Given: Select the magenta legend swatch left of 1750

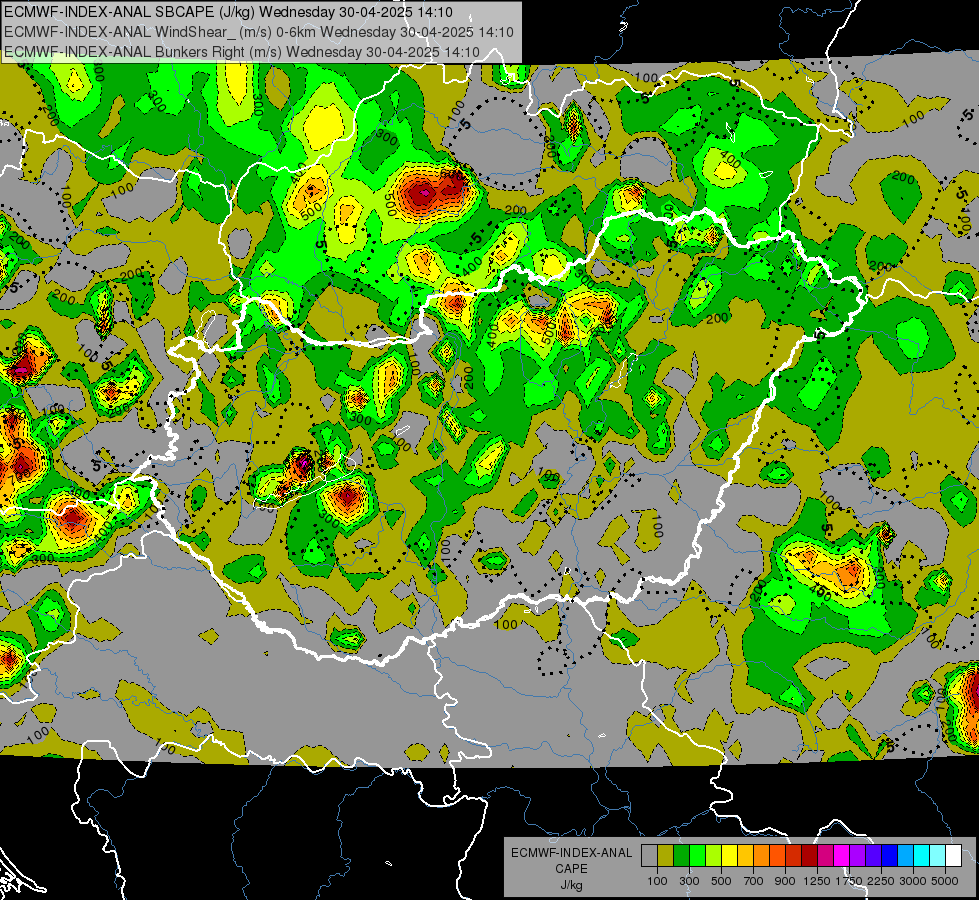Looking at the screenshot, I should 841,856.
